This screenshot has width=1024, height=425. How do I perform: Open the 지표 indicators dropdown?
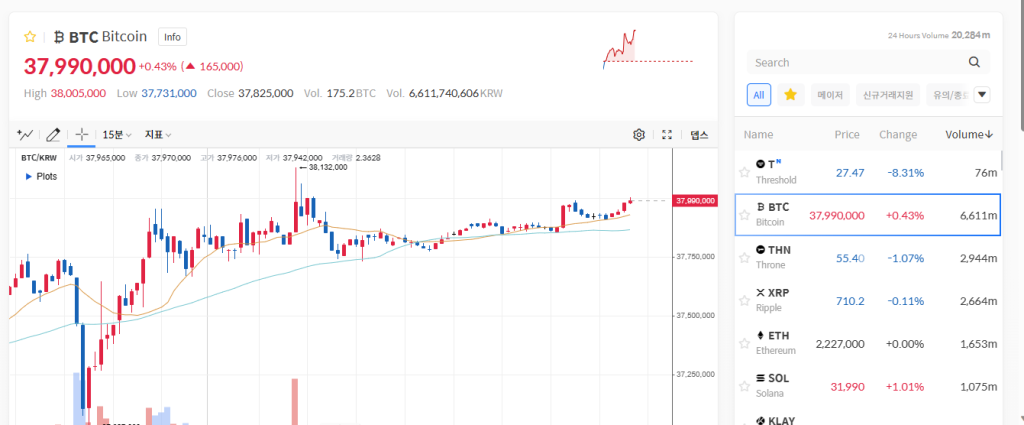pos(158,134)
